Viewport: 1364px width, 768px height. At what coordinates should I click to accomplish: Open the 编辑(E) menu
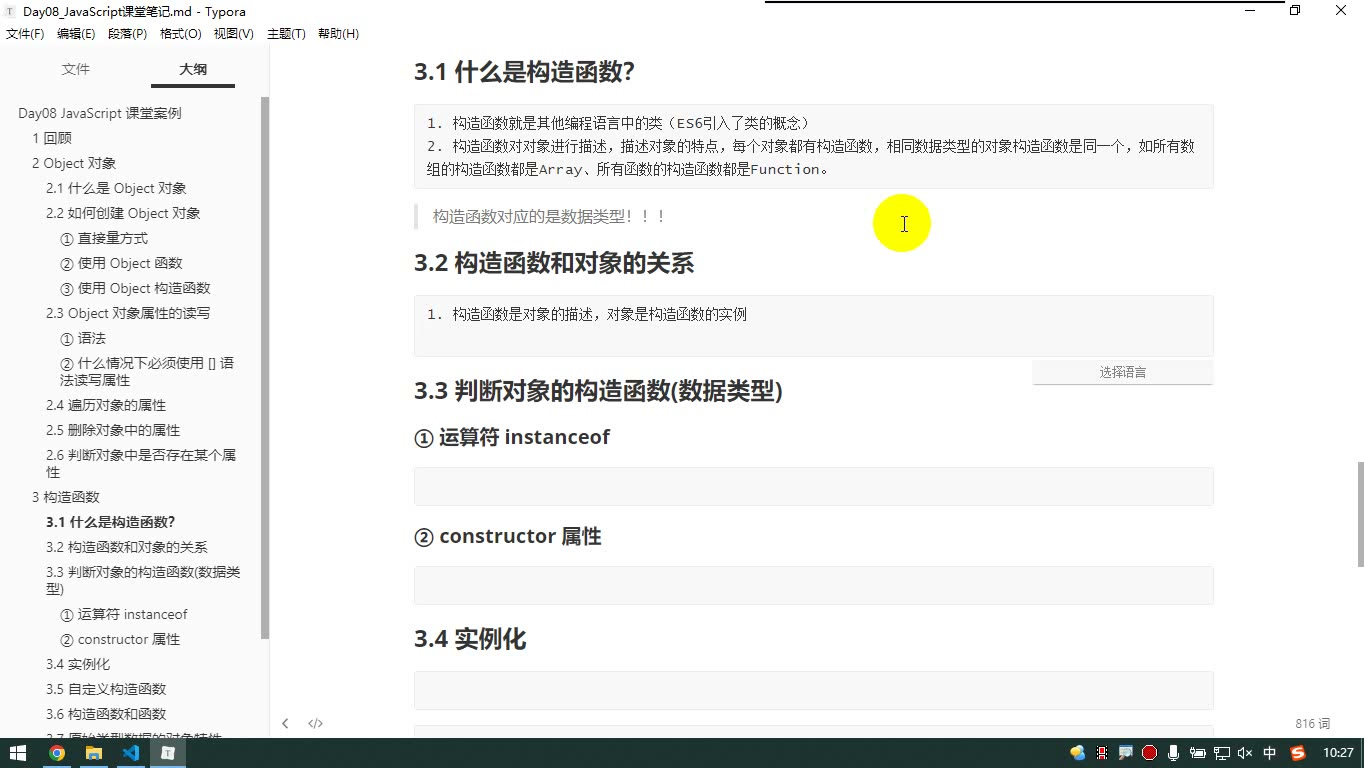tap(76, 34)
